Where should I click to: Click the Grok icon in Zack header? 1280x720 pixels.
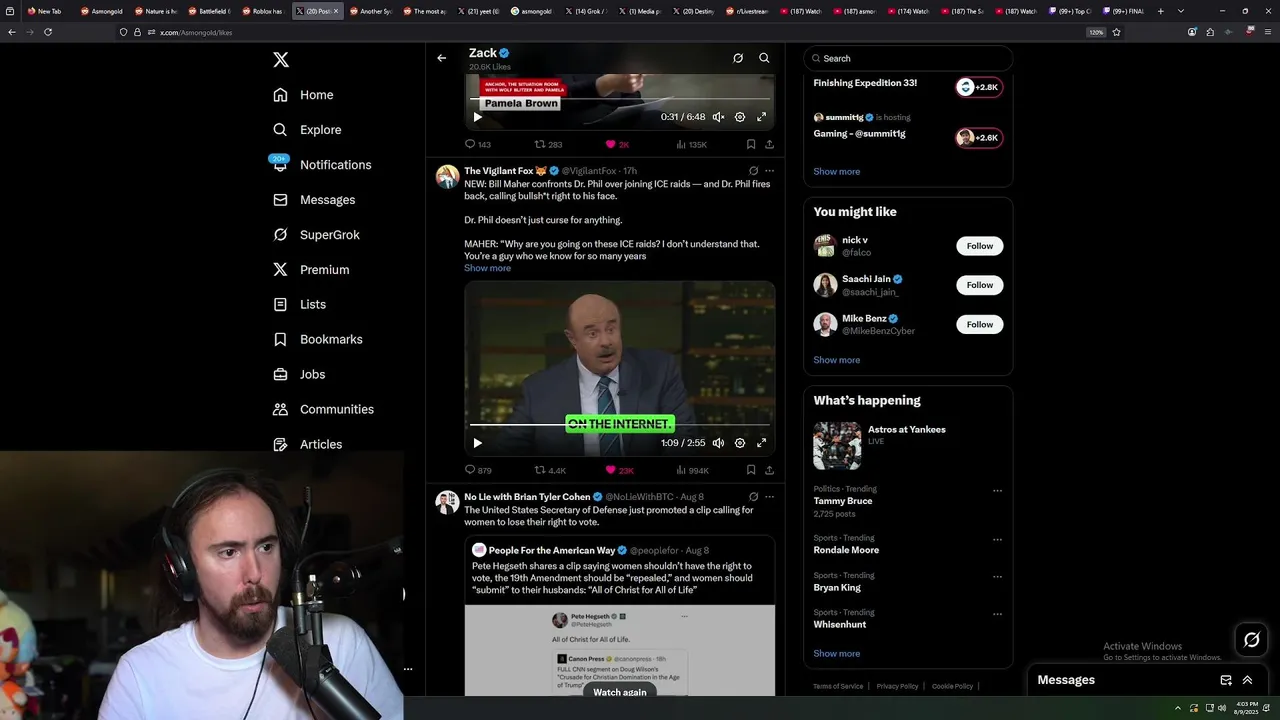(x=738, y=58)
